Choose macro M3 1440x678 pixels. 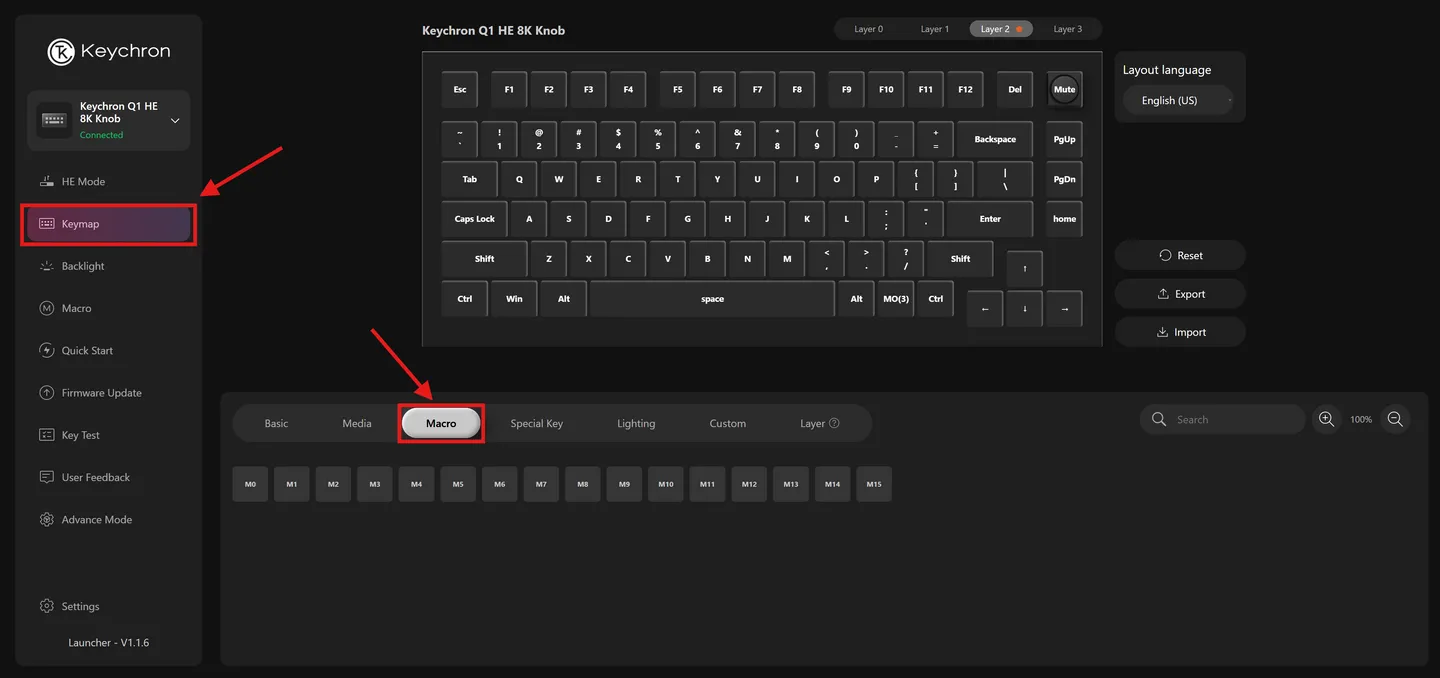pos(375,484)
